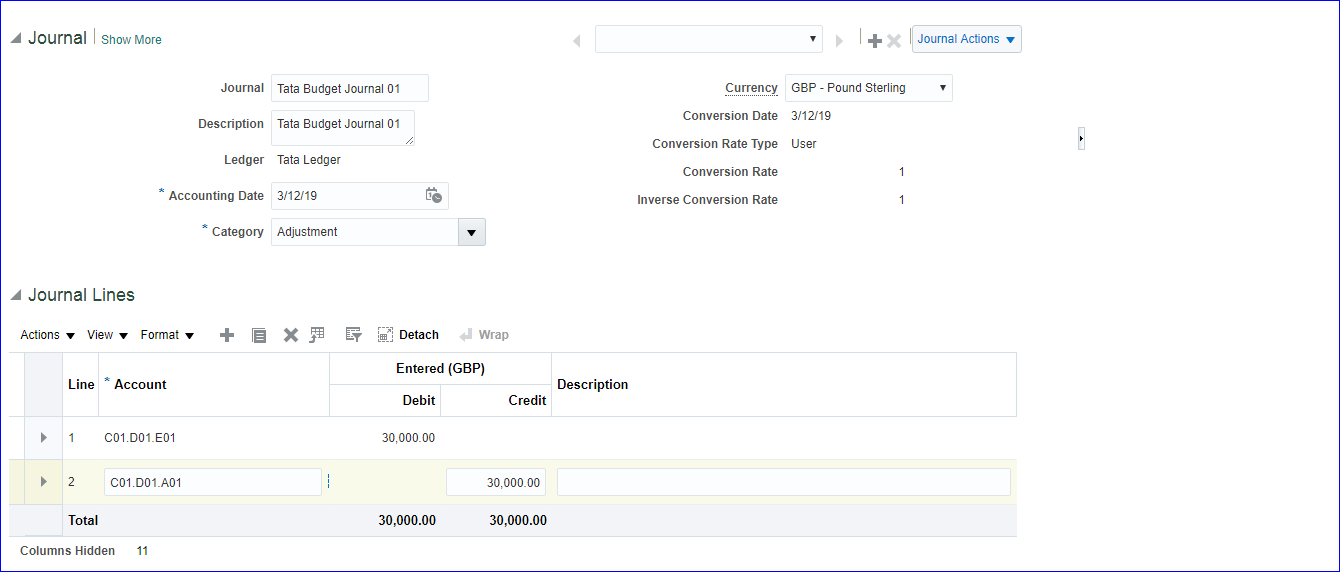Open the View menu in Journal Lines
Screen dimensions: 1340x572
click(x=107, y=335)
